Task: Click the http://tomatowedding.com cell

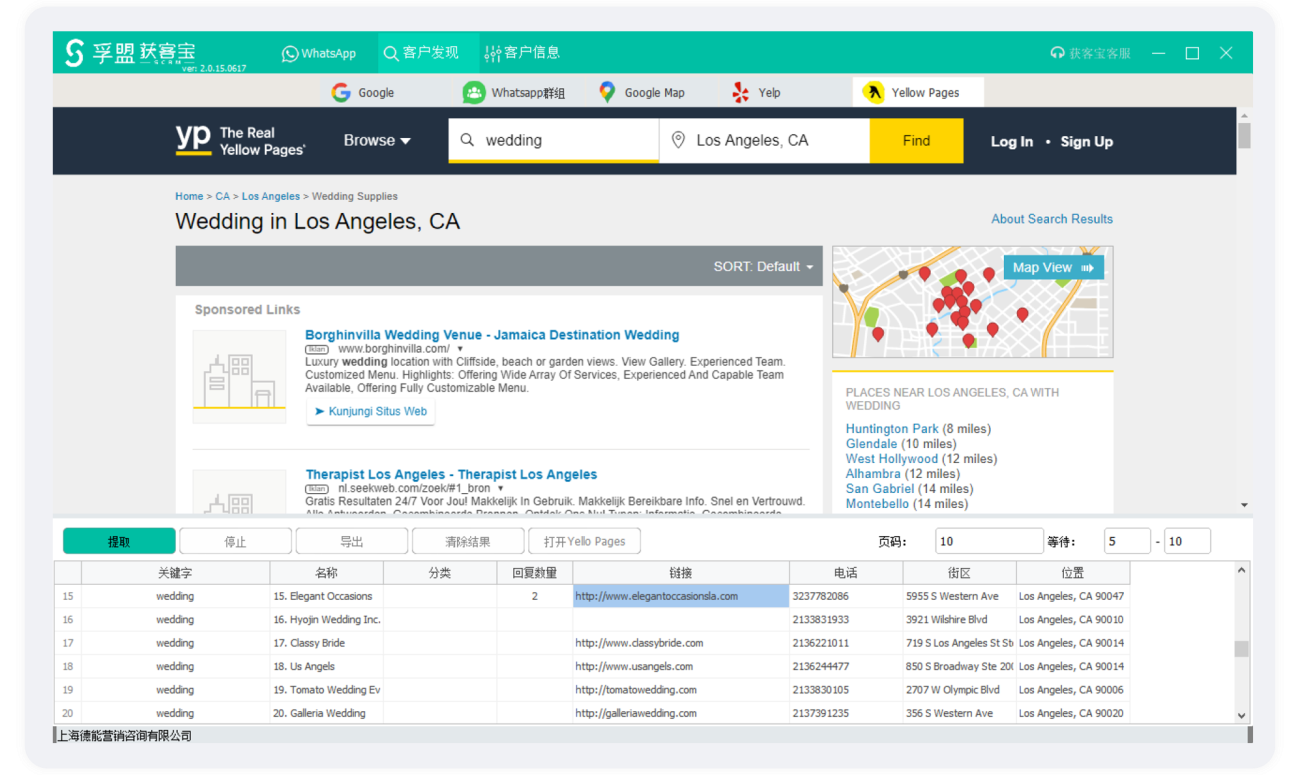Action: click(681, 690)
